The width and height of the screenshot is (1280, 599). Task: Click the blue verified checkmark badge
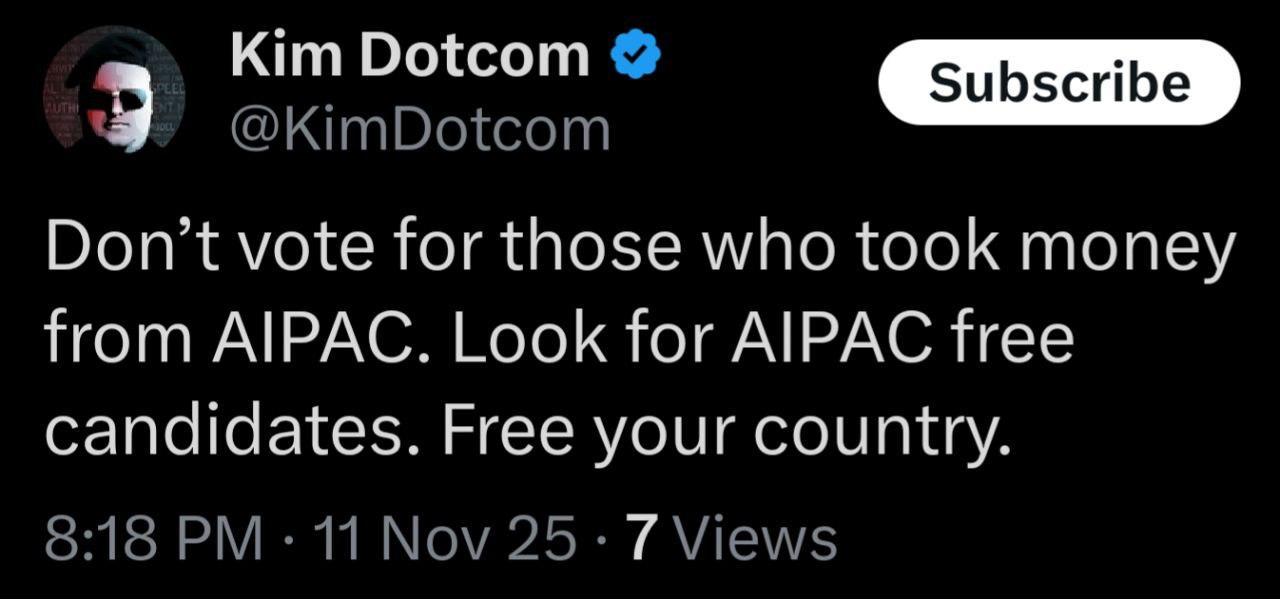(633, 58)
